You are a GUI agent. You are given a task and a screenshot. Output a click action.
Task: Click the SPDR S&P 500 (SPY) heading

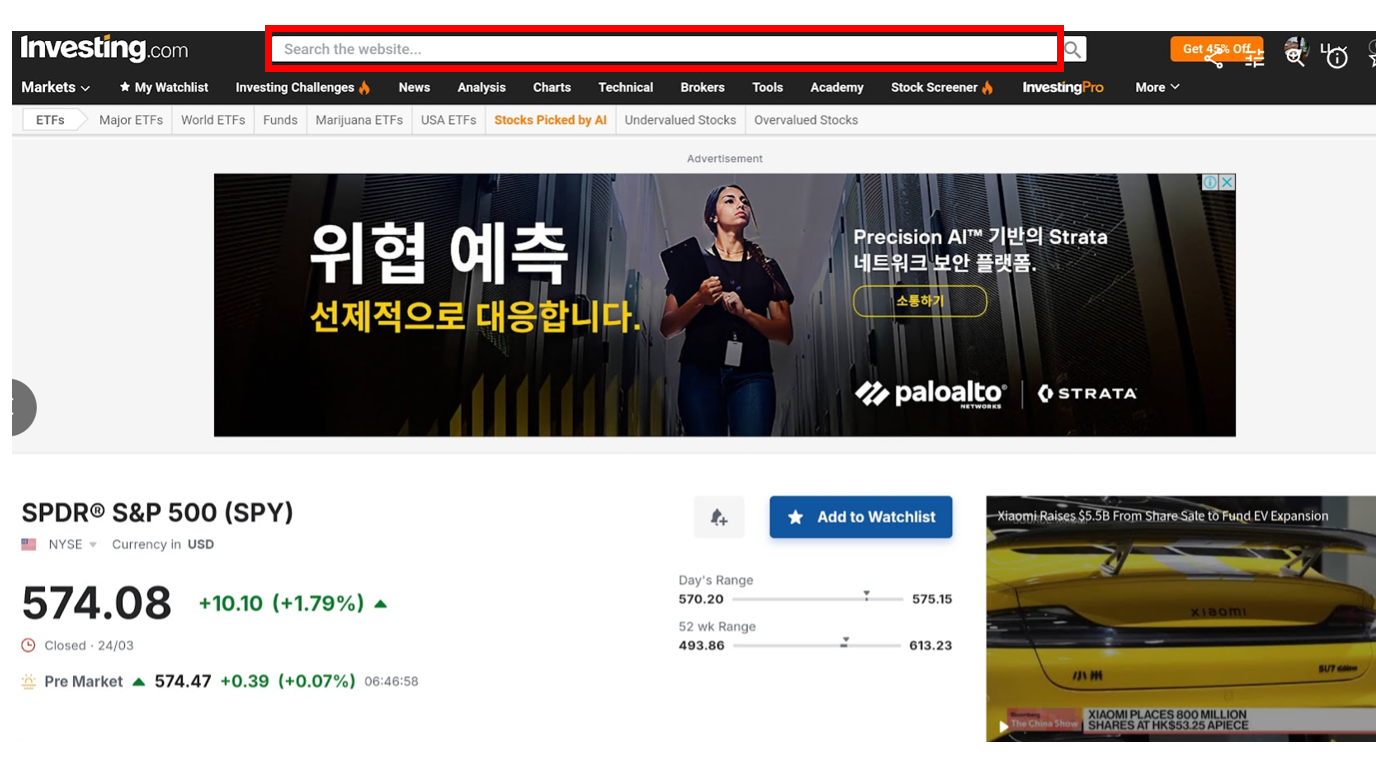(157, 513)
